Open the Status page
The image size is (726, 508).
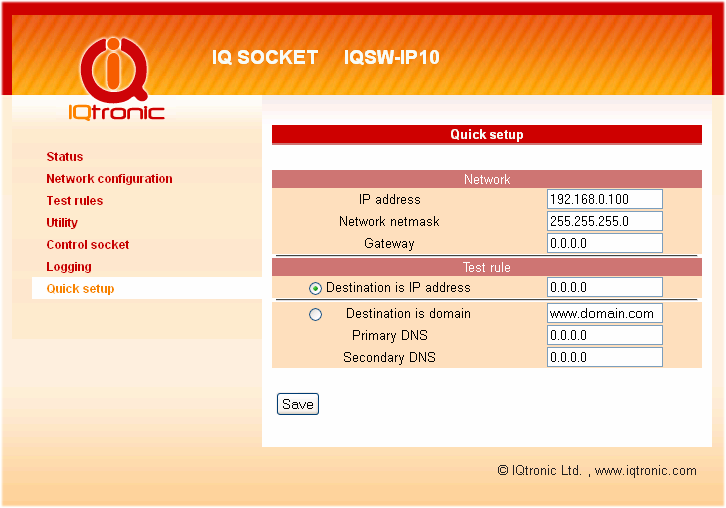click(x=65, y=157)
